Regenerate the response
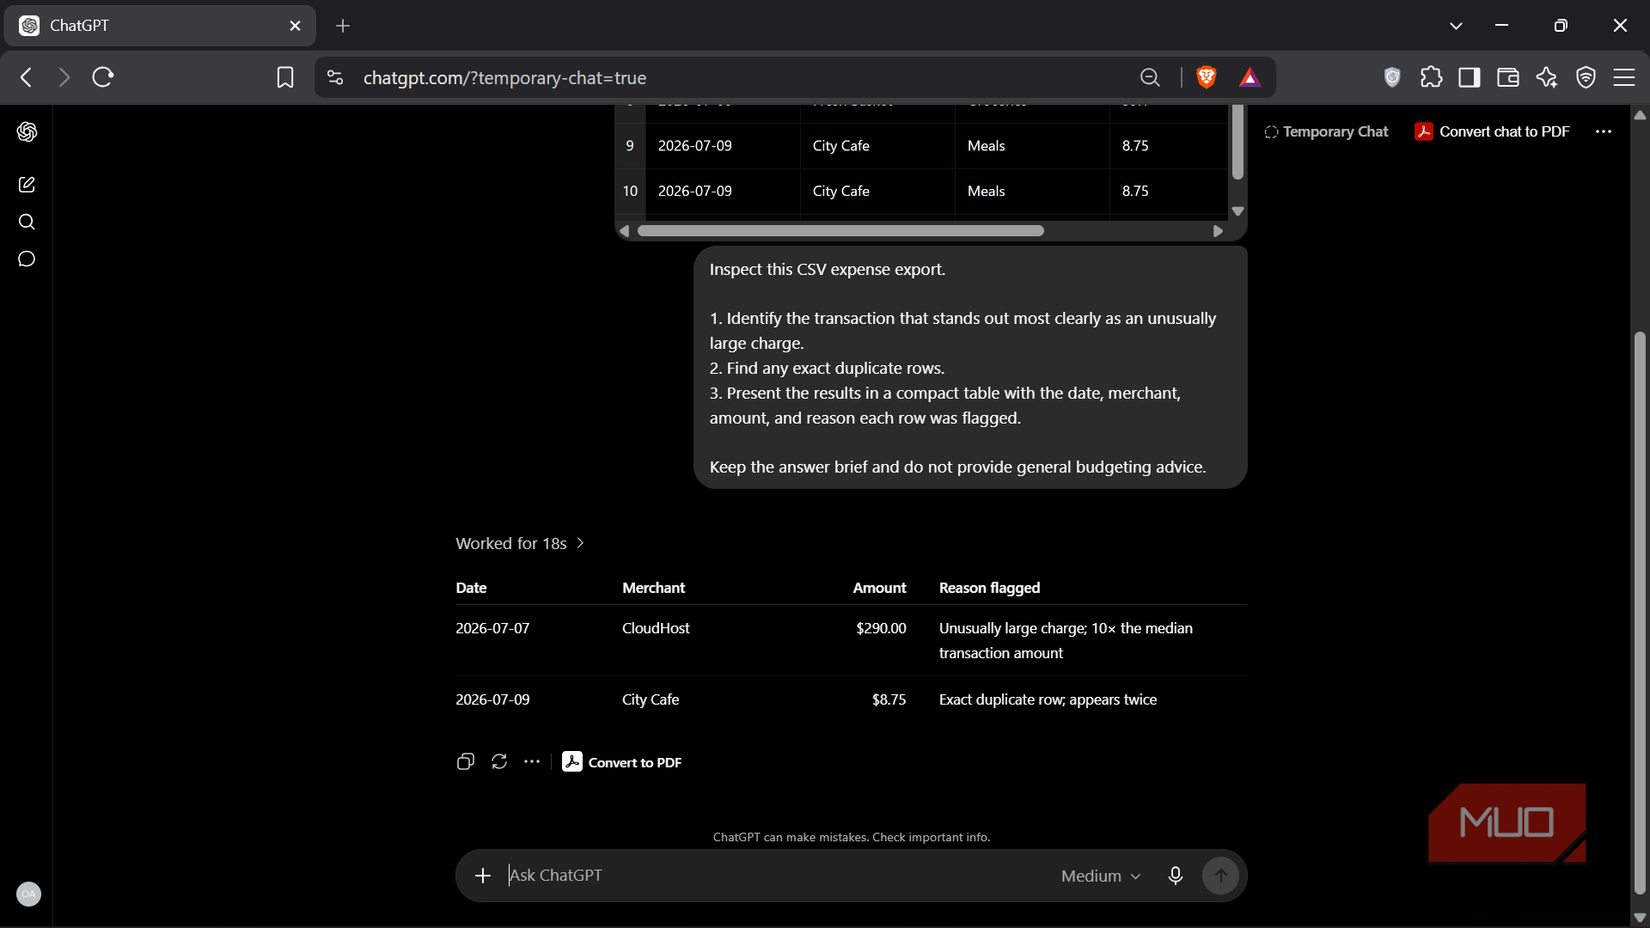Image resolution: width=1650 pixels, height=928 pixels. (x=499, y=762)
